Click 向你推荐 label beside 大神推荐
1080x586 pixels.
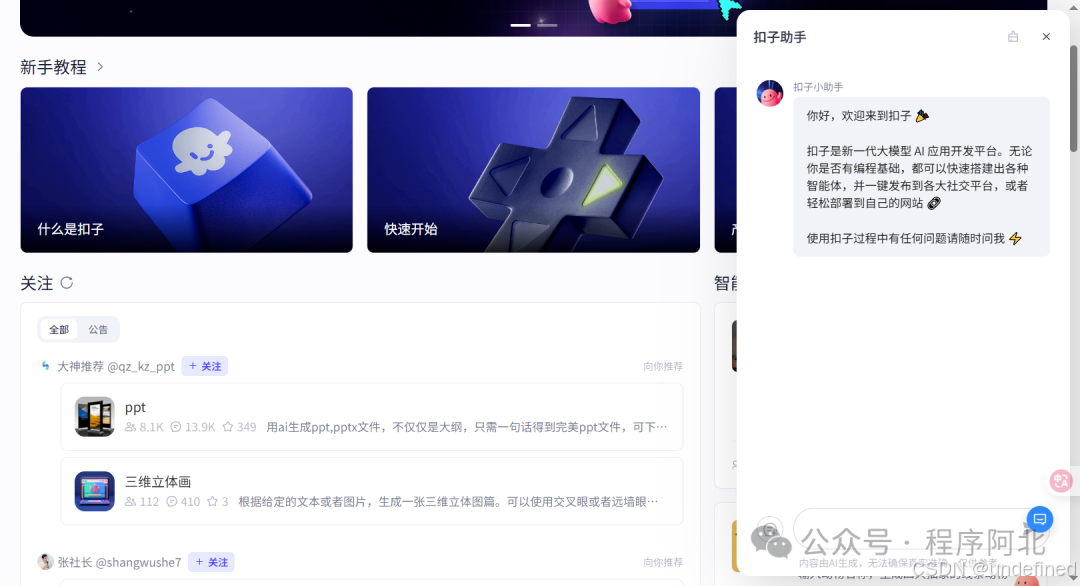(x=663, y=366)
